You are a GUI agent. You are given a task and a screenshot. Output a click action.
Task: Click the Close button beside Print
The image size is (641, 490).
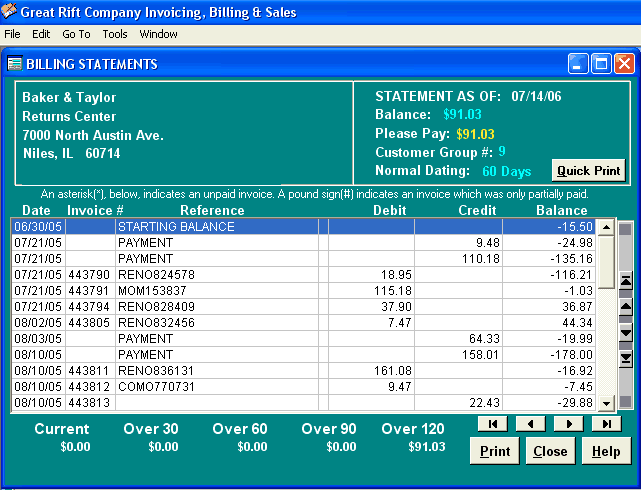click(x=550, y=451)
